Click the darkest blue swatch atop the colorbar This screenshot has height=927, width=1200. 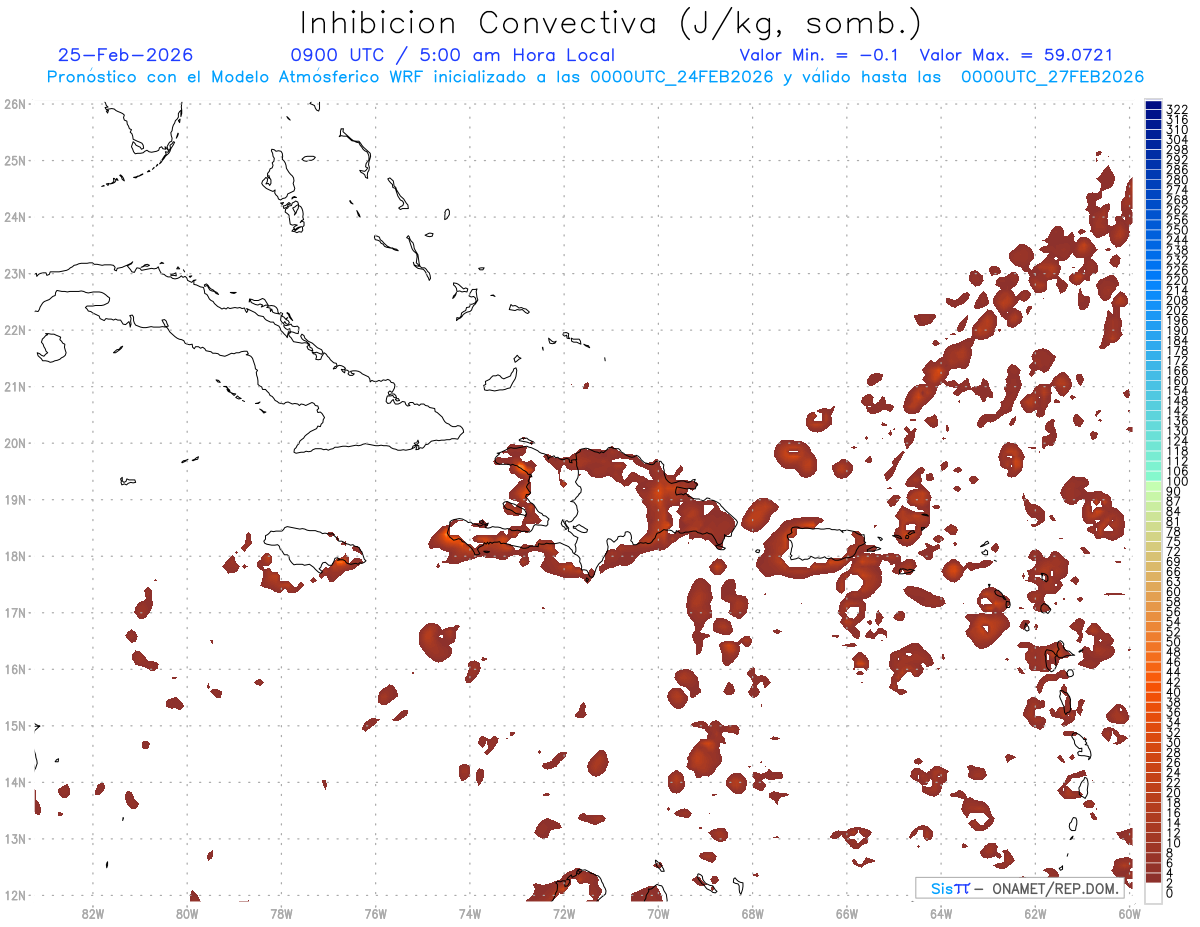[1153, 105]
